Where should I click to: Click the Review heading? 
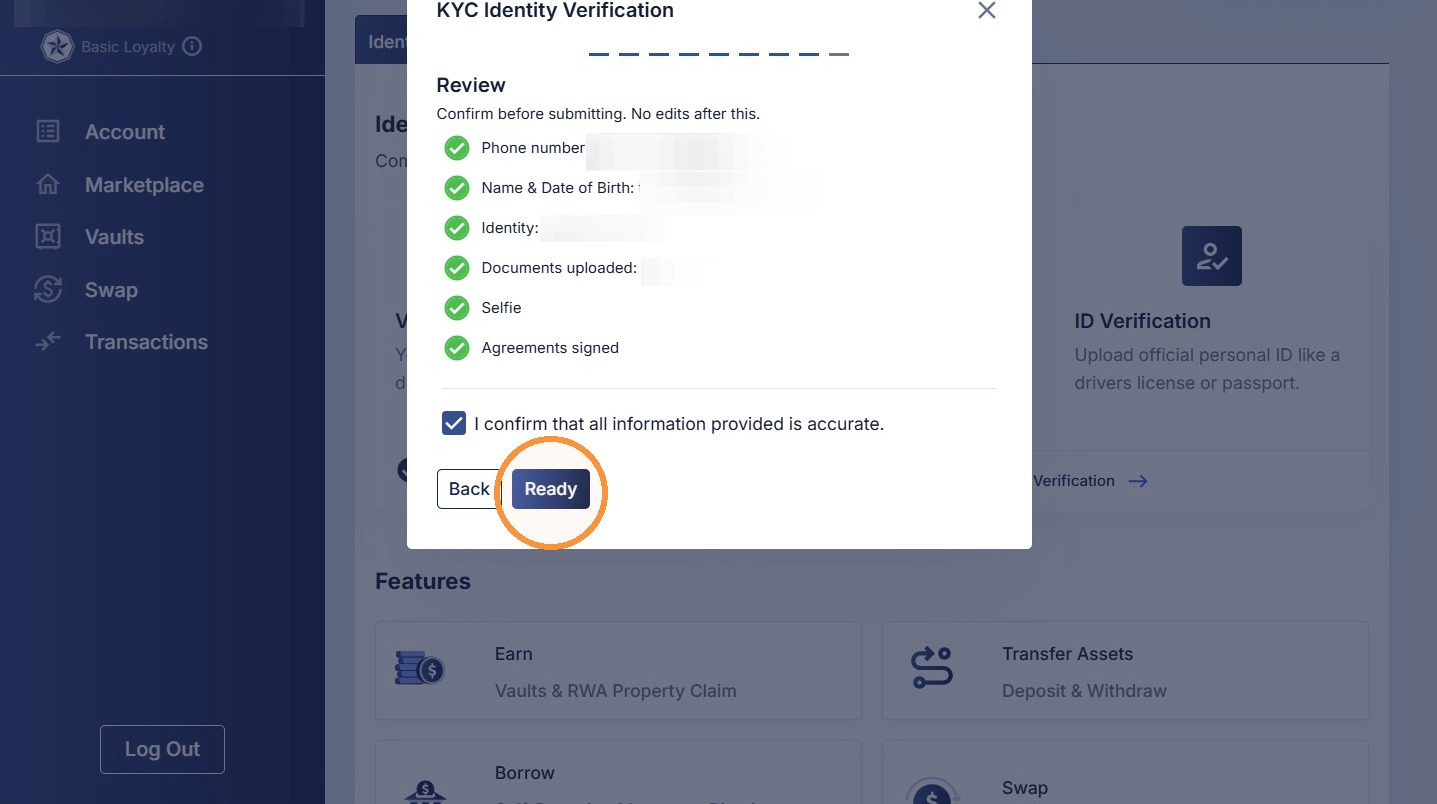[471, 85]
